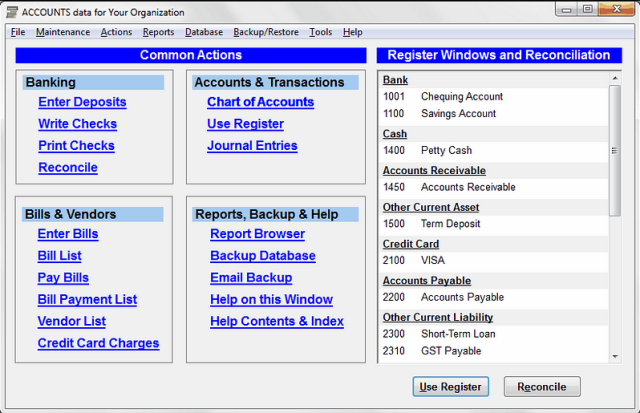
Task: Open the Pay Bills link
Action: click(63, 278)
